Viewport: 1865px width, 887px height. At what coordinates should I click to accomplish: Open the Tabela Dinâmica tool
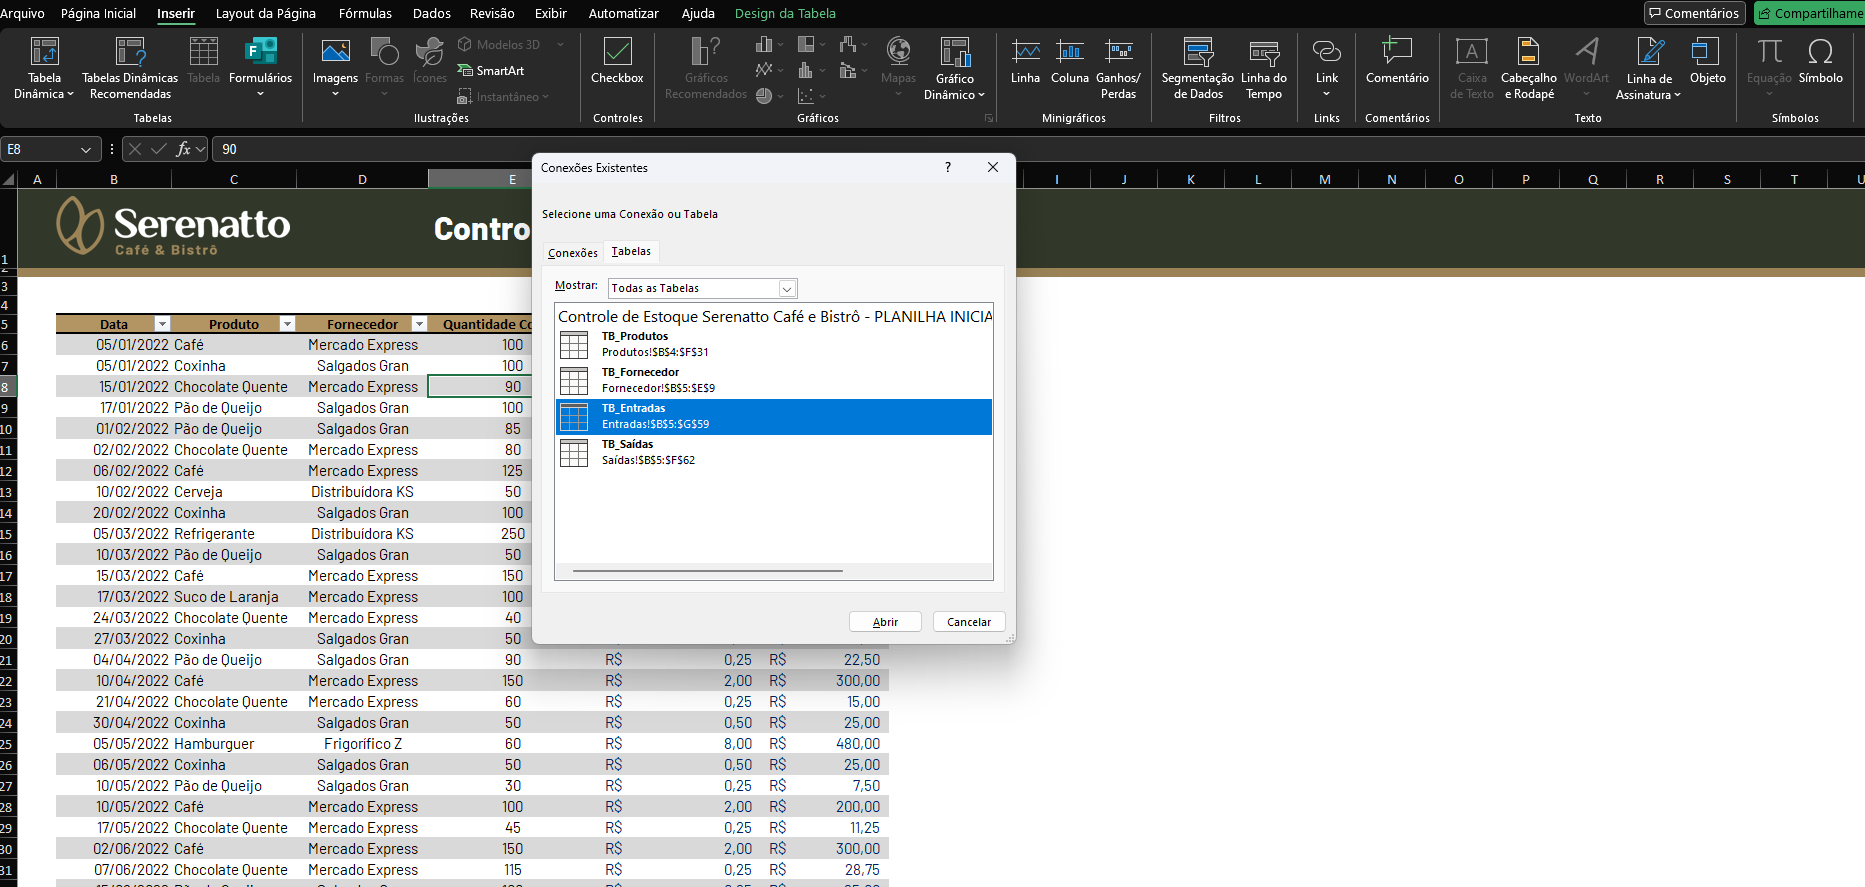[x=44, y=68]
